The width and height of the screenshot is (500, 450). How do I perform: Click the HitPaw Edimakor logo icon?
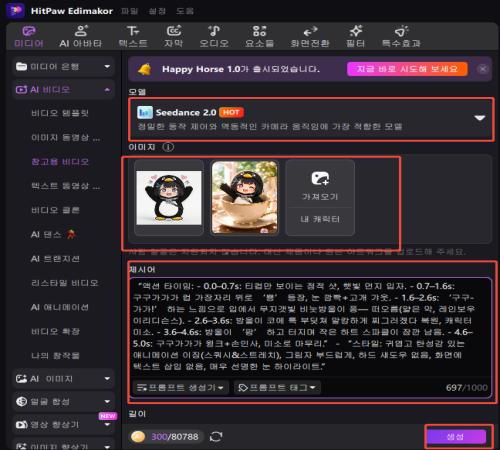click(15, 10)
